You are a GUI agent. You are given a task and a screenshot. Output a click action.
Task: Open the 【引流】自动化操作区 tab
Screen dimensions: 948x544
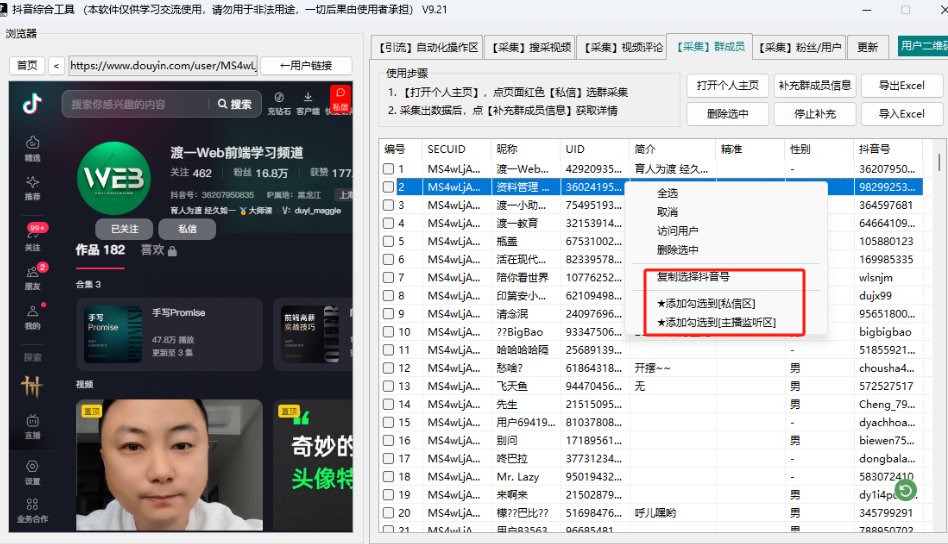coord(428,47)
